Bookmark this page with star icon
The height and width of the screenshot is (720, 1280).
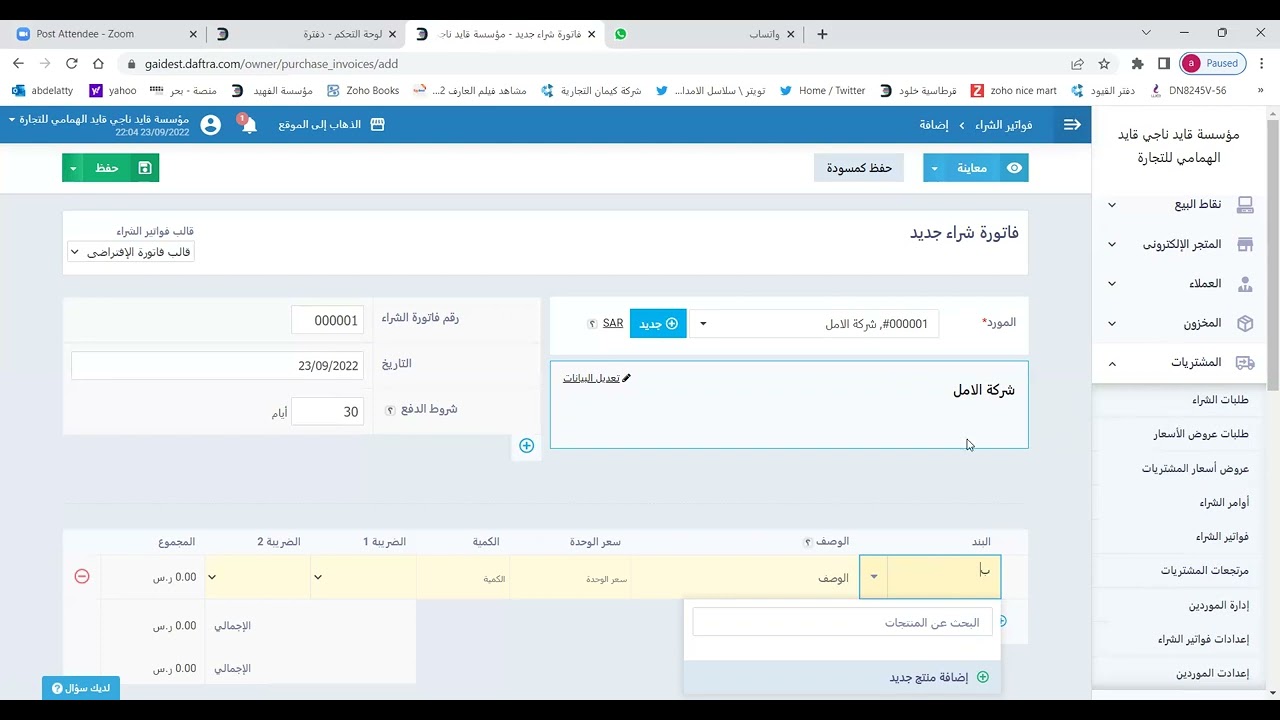point(1104,63)
